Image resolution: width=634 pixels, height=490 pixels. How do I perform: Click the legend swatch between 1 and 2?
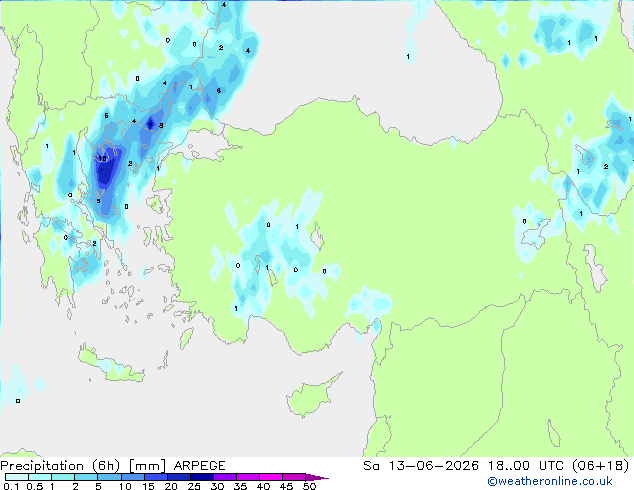63,477
